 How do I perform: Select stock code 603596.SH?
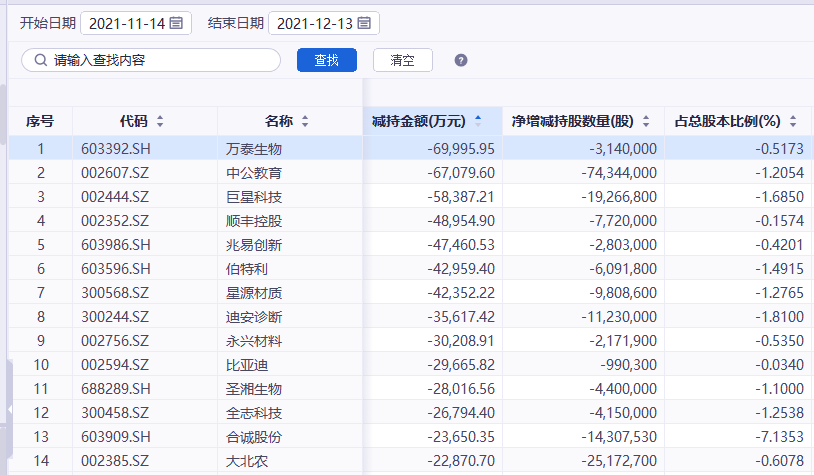[x=116, y=269]
